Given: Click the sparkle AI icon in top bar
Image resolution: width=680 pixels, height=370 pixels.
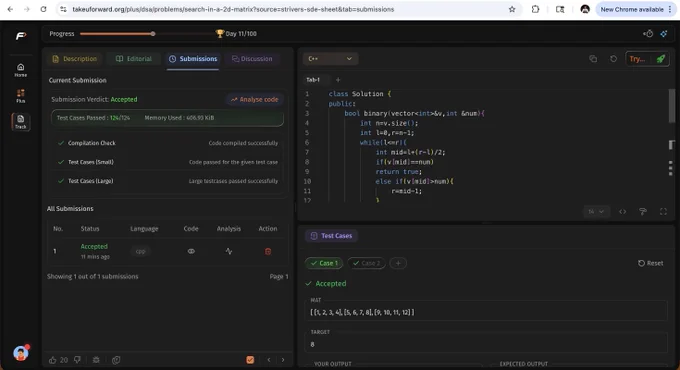Looking at the screenshot, I should click(x=664, y=34).
